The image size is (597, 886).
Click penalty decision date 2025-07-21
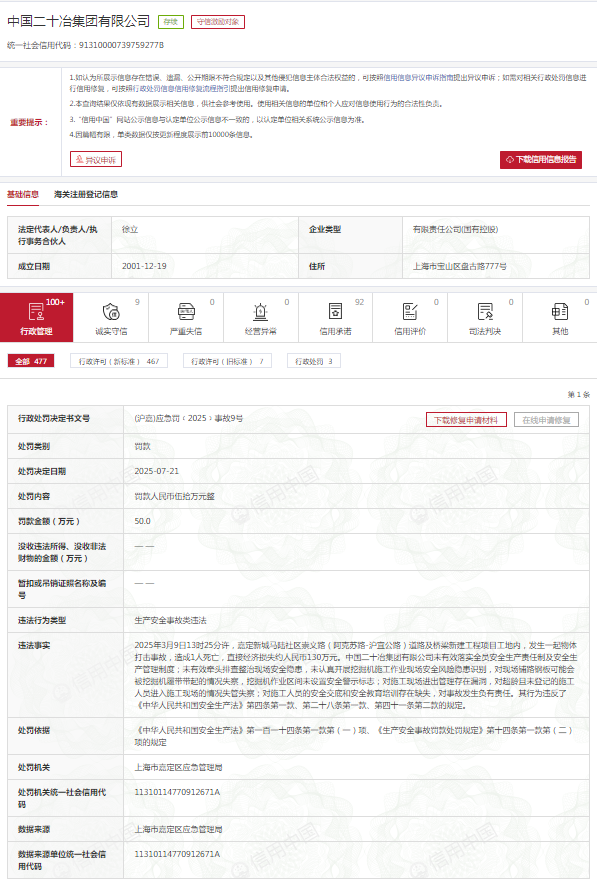pos(156,471)
